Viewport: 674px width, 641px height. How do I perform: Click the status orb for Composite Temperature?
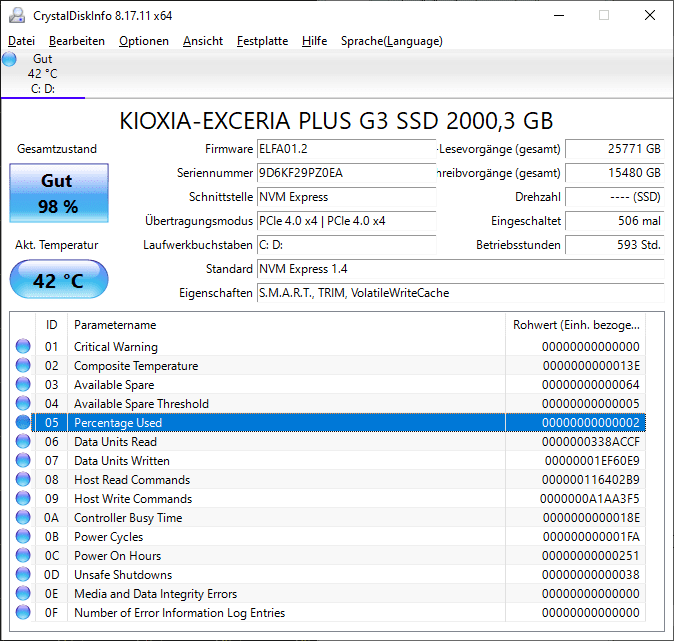pos(23,365)
